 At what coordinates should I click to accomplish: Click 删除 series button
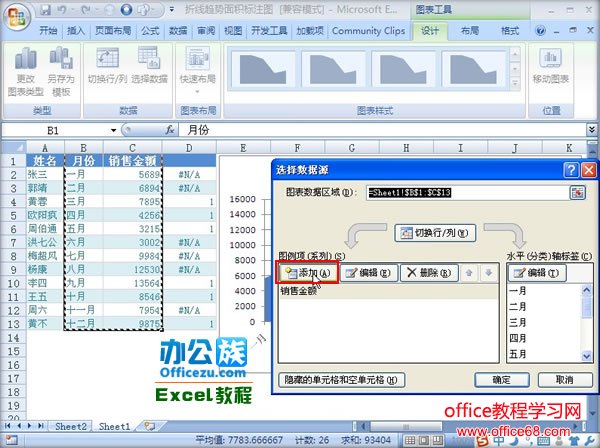pyautogui.click(x=429, y=273)
